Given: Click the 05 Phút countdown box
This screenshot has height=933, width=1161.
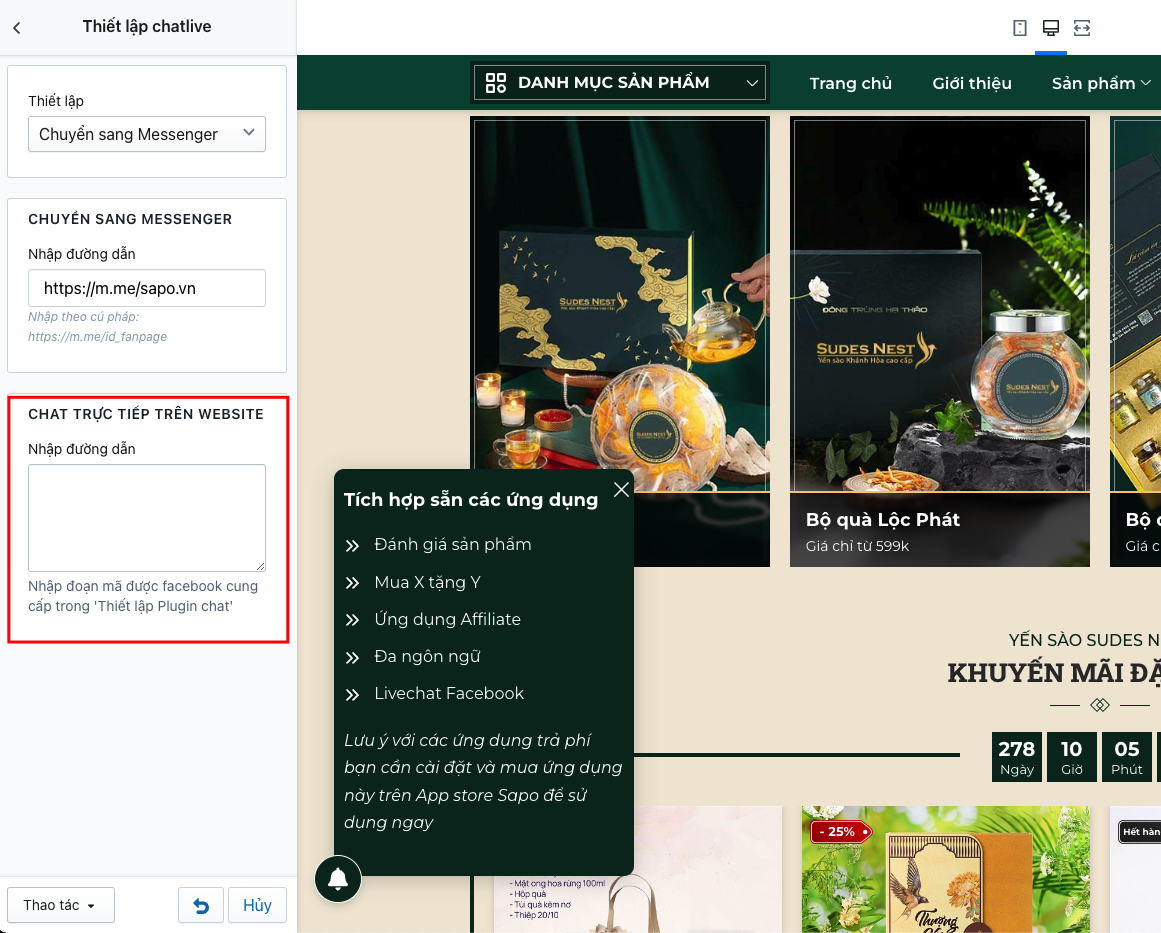Looking at the screenshot, I should click(1126, 757).
